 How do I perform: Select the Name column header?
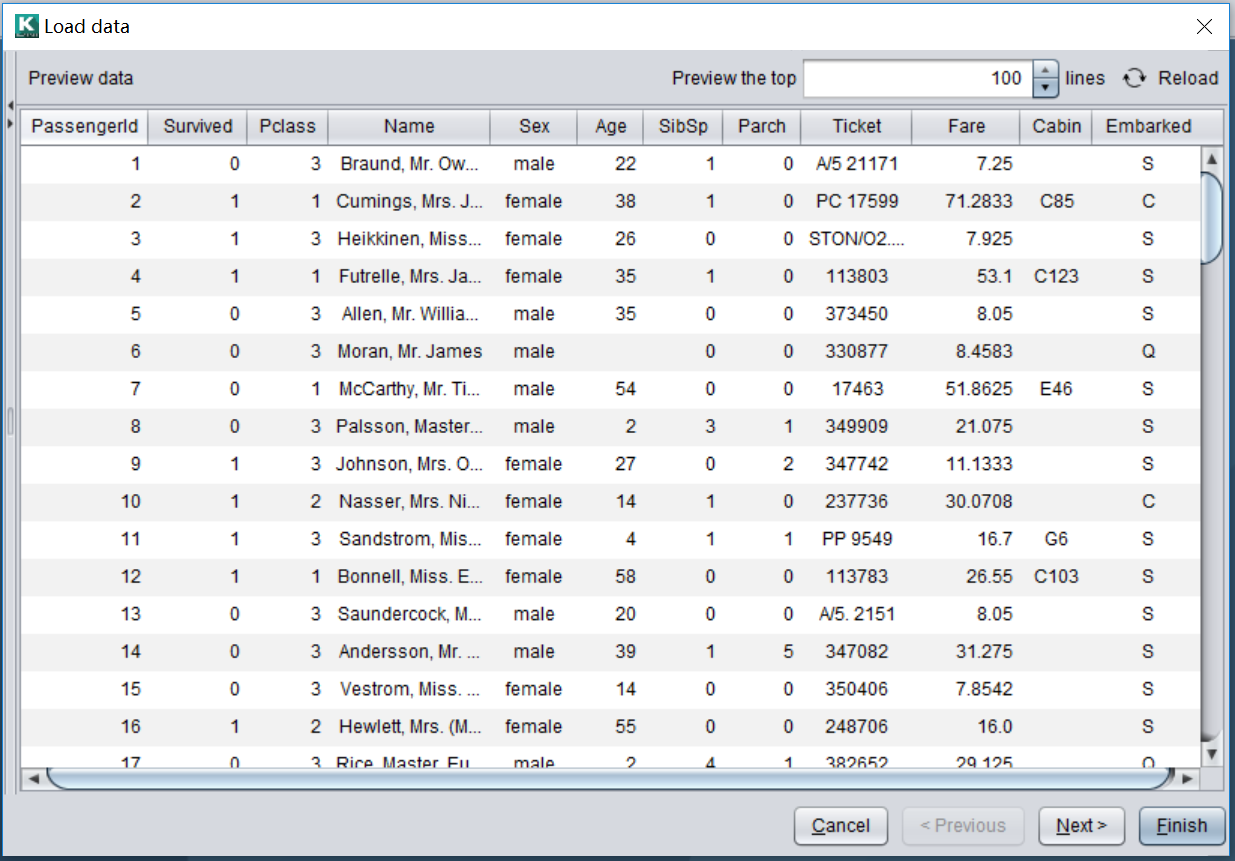click(x=409, y=126)
